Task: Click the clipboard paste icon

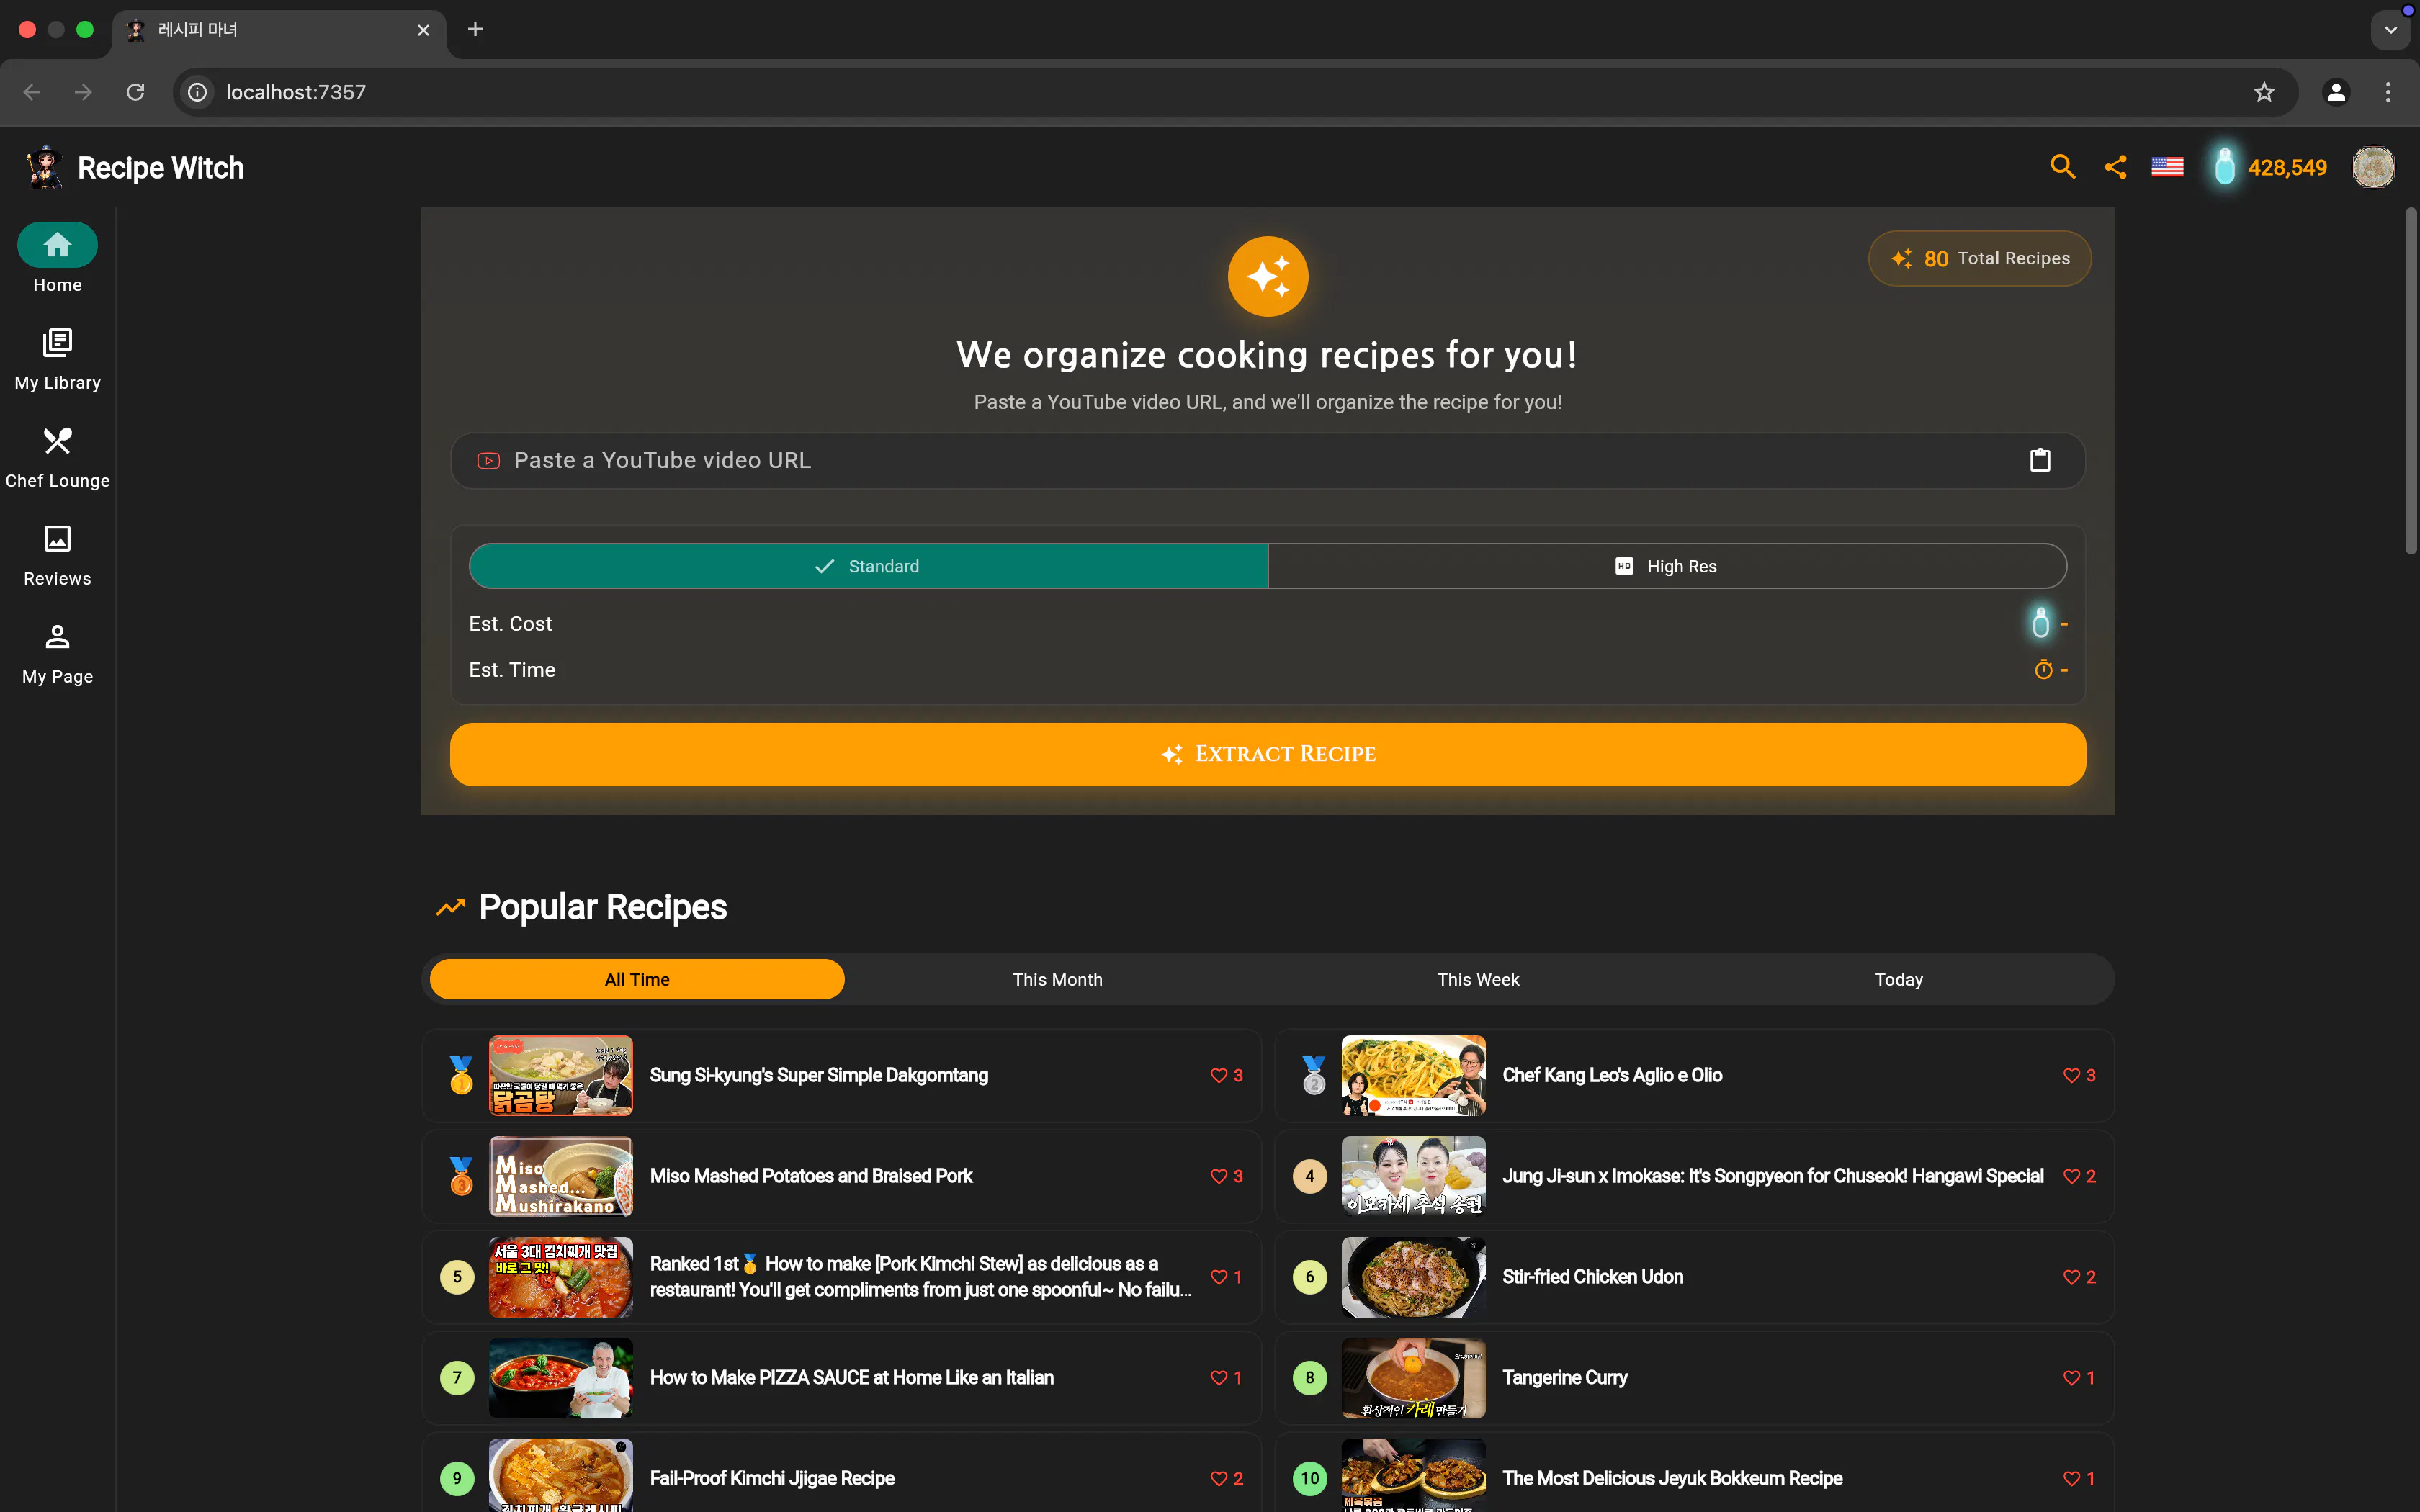Action: point(2040,460)
